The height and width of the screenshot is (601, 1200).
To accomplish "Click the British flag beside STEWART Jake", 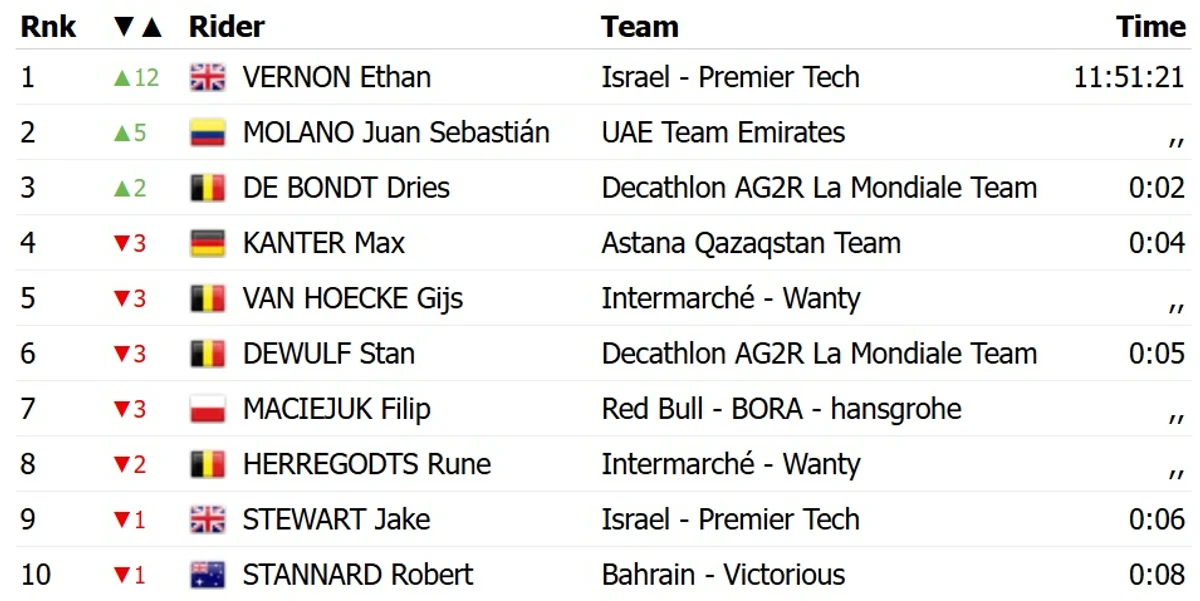I will pyautogui.click(x=208, y=520).
